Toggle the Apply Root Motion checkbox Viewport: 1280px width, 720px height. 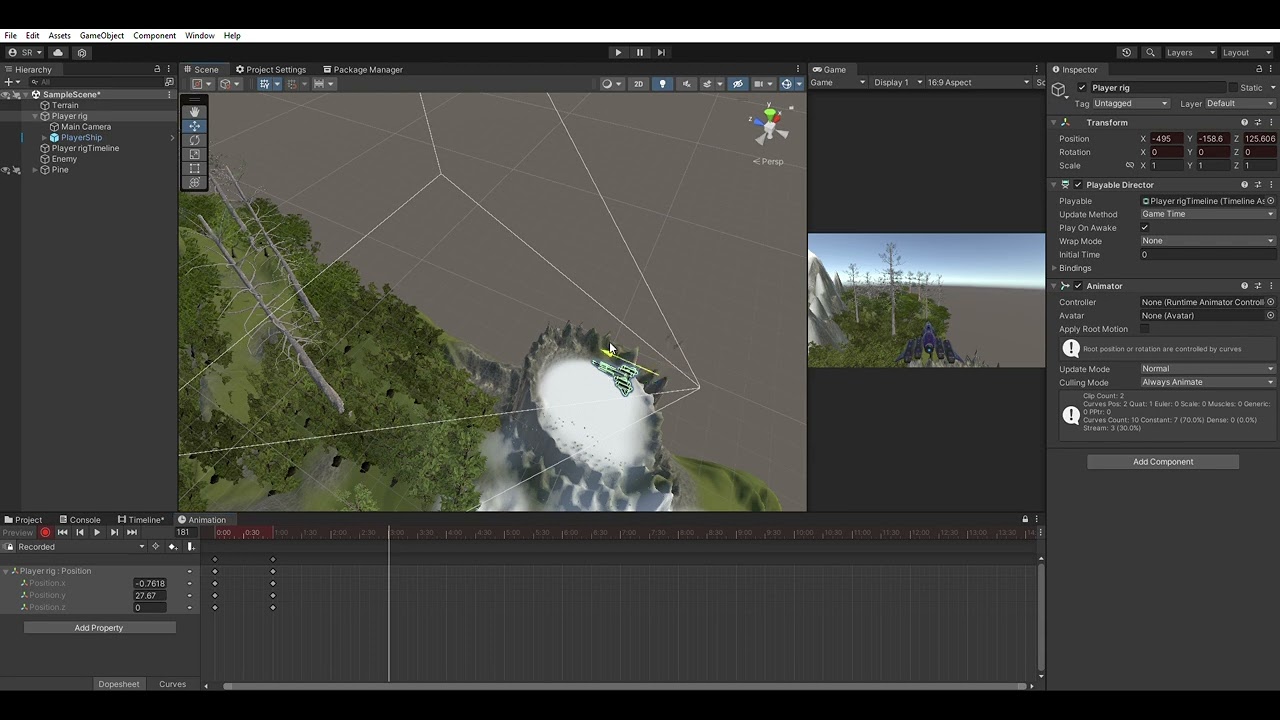pos(1144,328)
